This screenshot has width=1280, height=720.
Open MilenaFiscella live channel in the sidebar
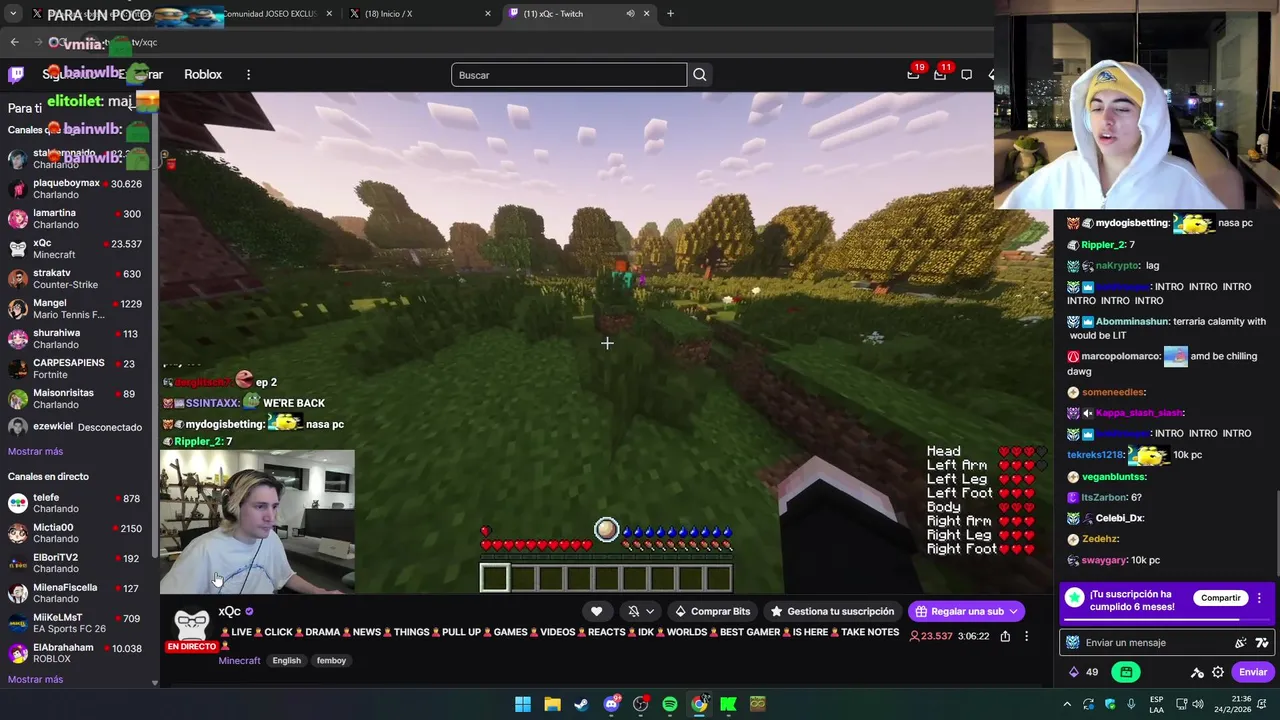[x=78, y=593]
